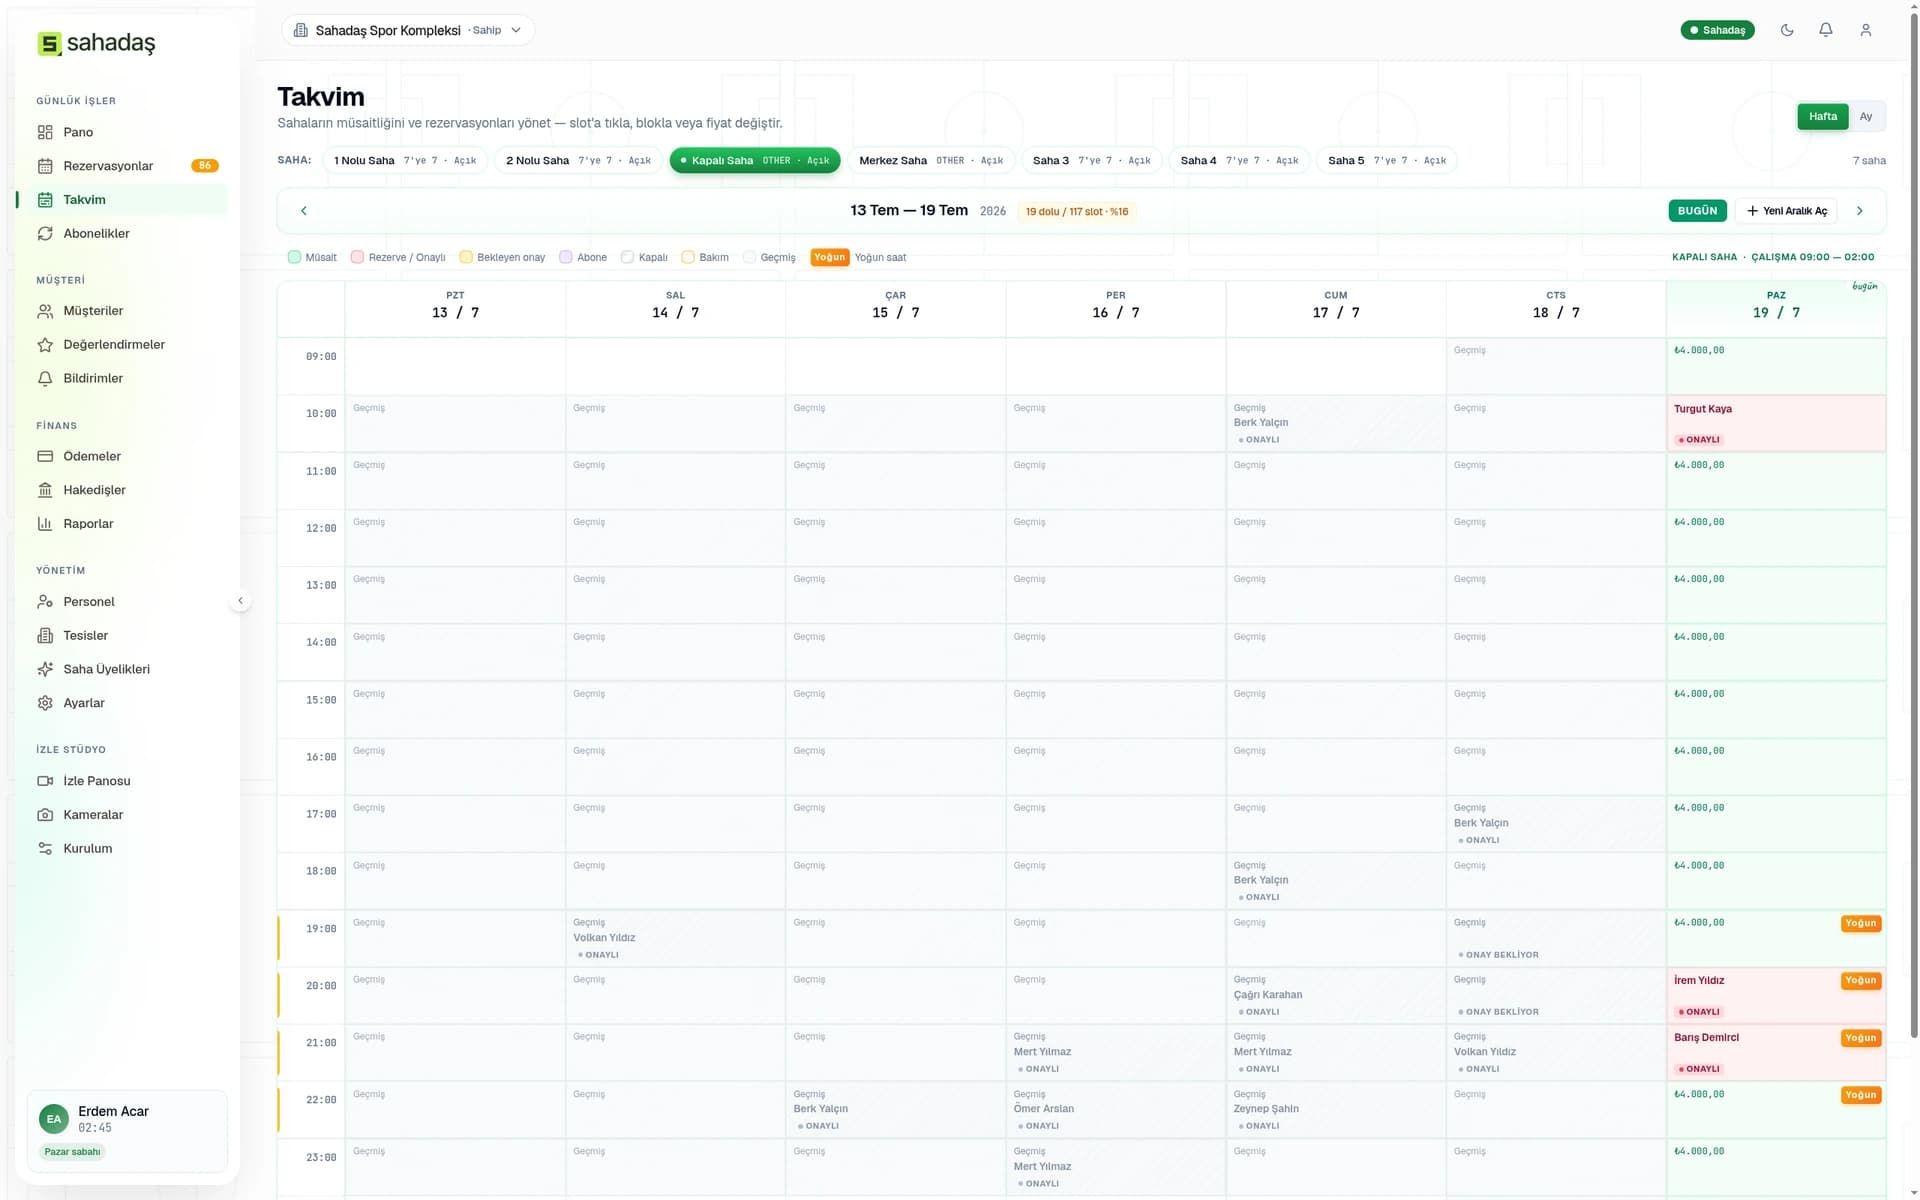Switch calendar view to Ay
The image size is (1920, 1200).
pyautogui.click(x=1866, y=116)
